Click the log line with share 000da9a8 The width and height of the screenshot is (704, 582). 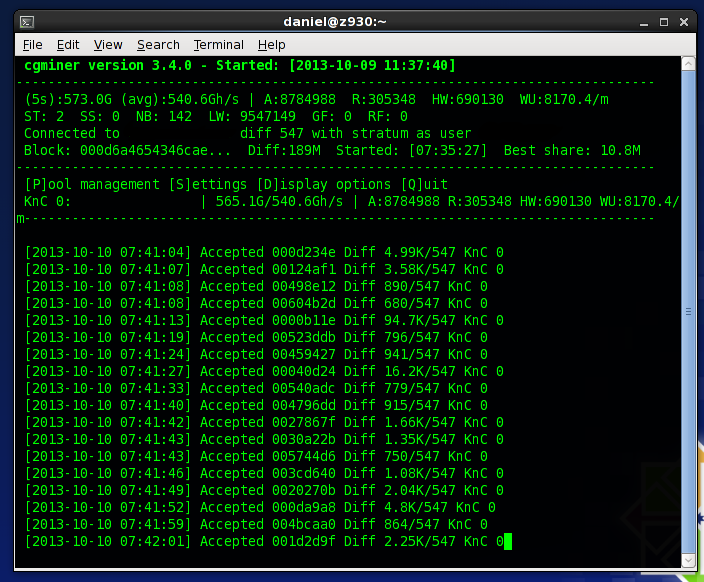tap(260, 507)
